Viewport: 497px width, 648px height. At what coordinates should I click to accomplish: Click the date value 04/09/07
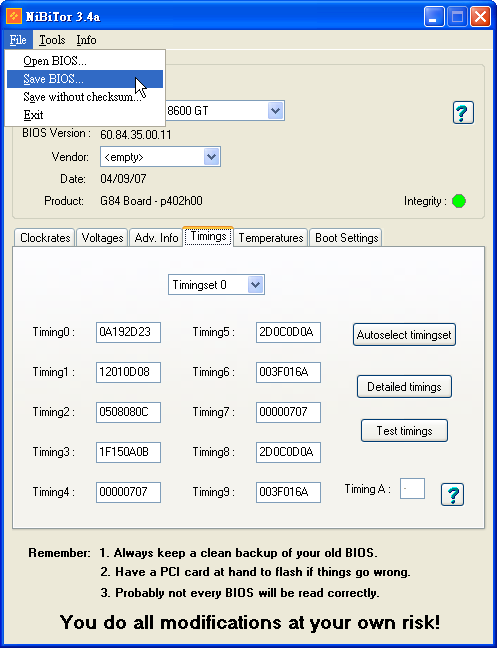coord(123,179)
